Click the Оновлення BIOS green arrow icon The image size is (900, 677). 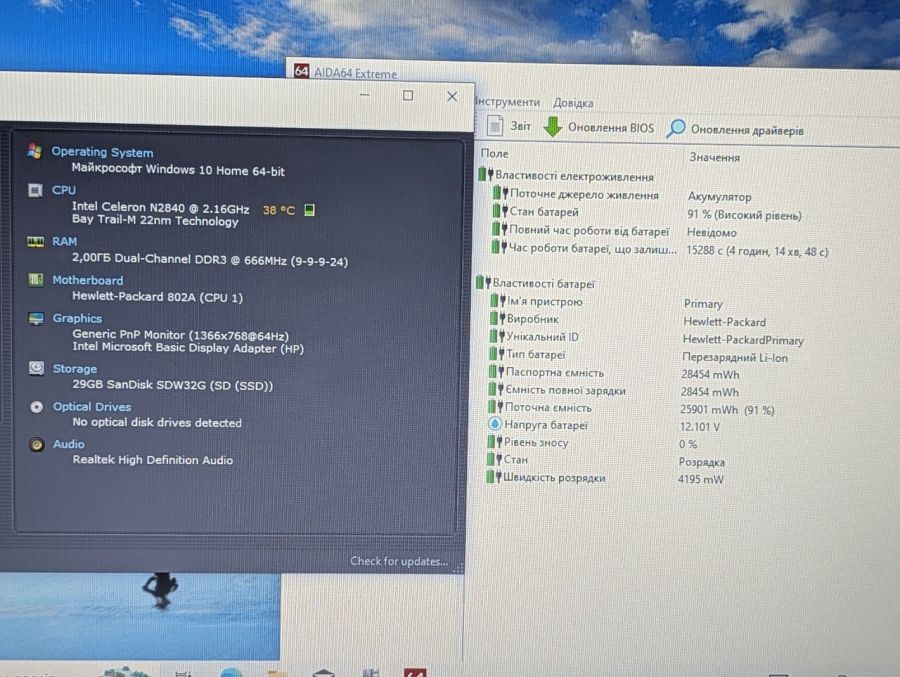click(x=552, y=127)
